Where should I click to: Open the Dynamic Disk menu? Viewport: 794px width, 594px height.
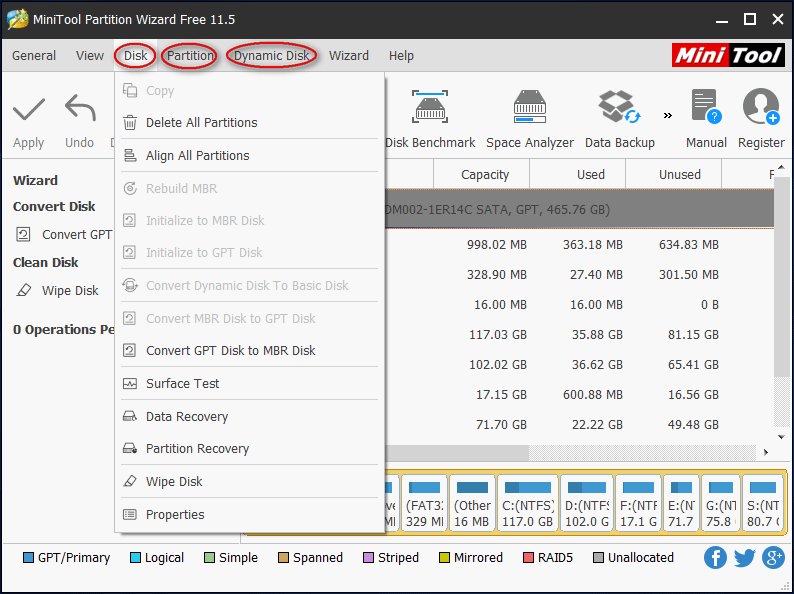pyautogui.click(x=271, y=56)
